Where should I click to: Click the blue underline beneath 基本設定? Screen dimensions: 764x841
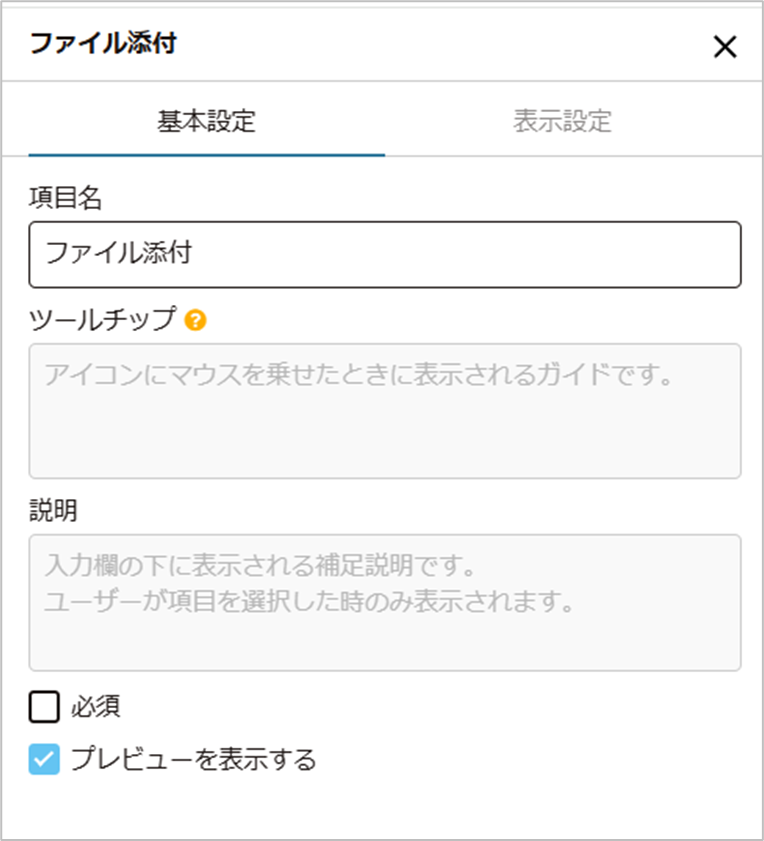(207, 155)
